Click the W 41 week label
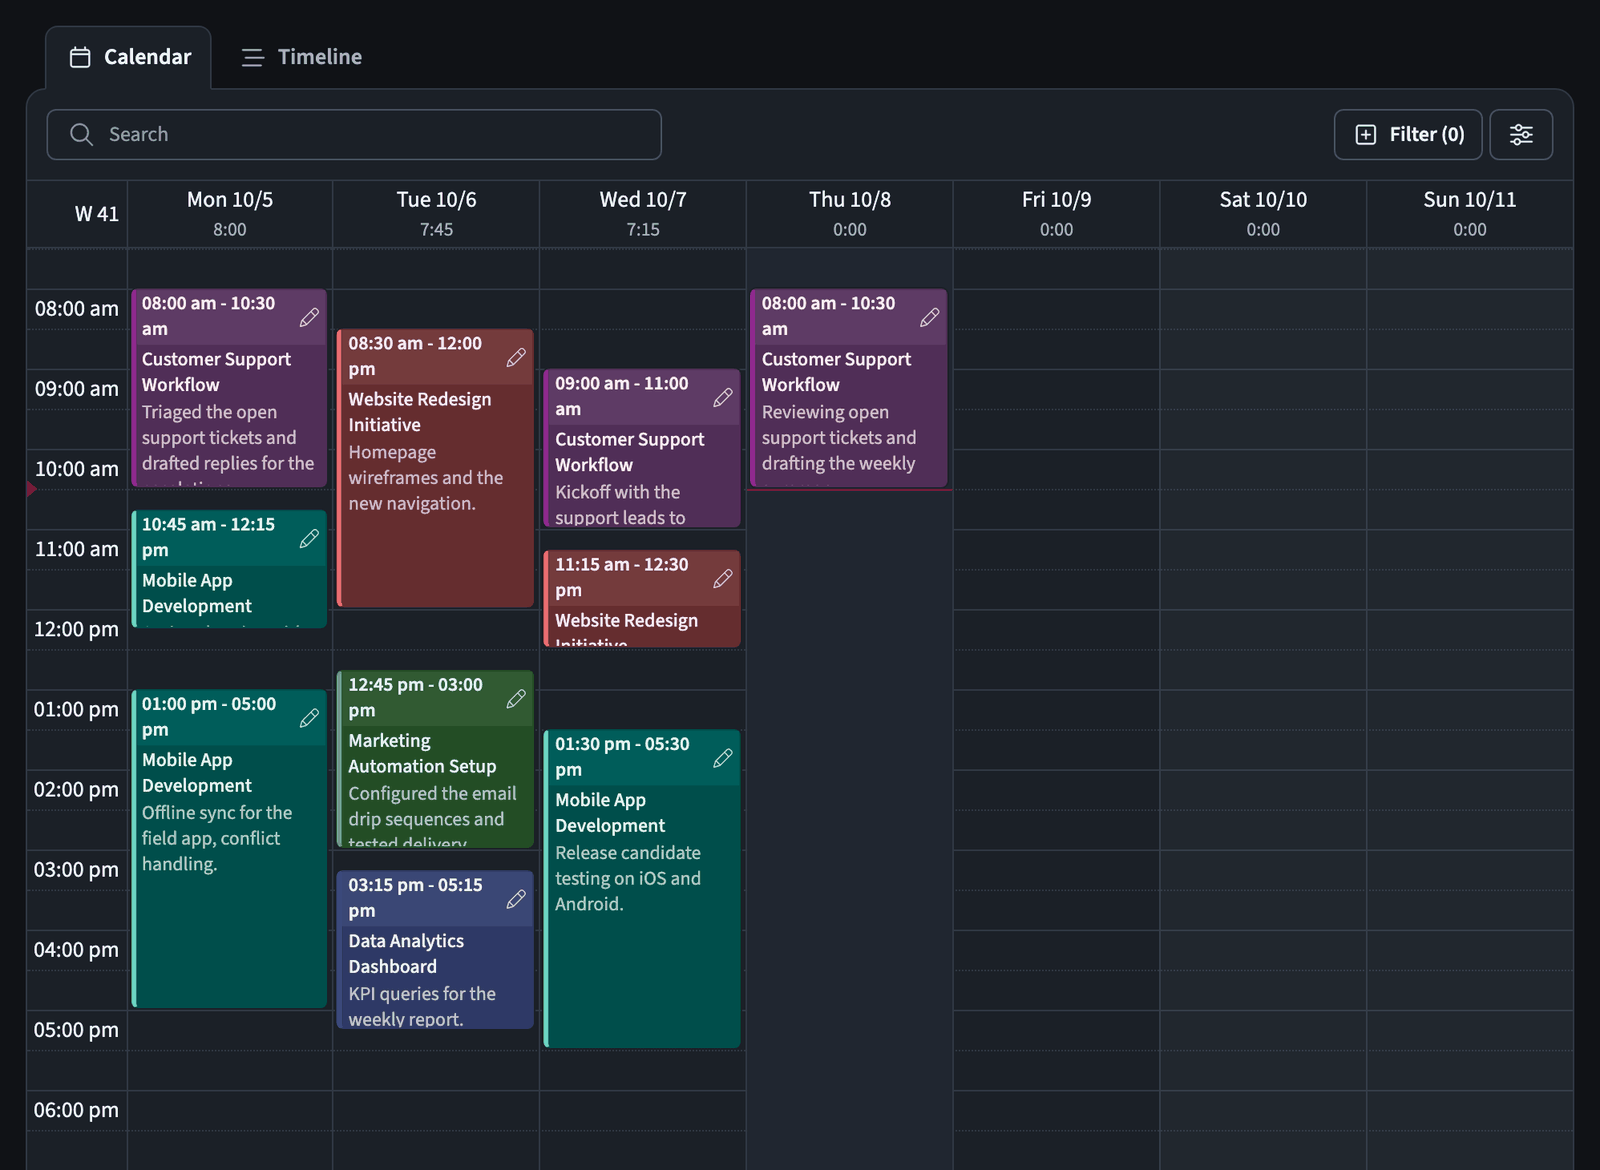 point(97,214)
